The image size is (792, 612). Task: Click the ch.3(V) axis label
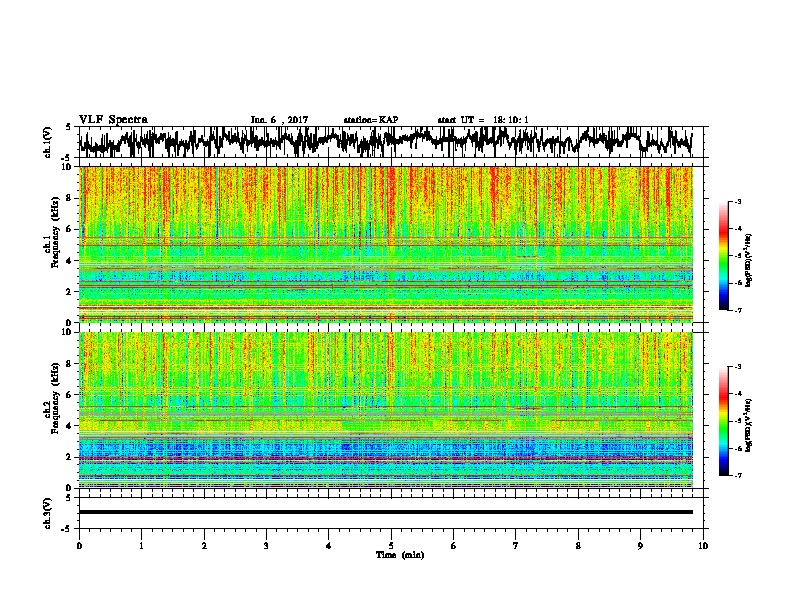[x=47, y=513]
